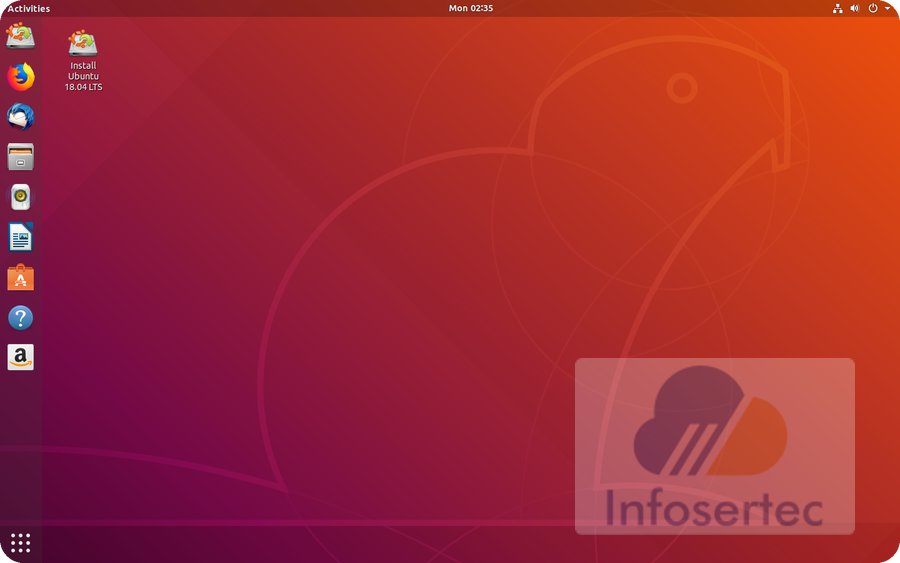900x563 pixels.
Task: Click the volume speaker icon in top bar
Action: coord(855,8)
